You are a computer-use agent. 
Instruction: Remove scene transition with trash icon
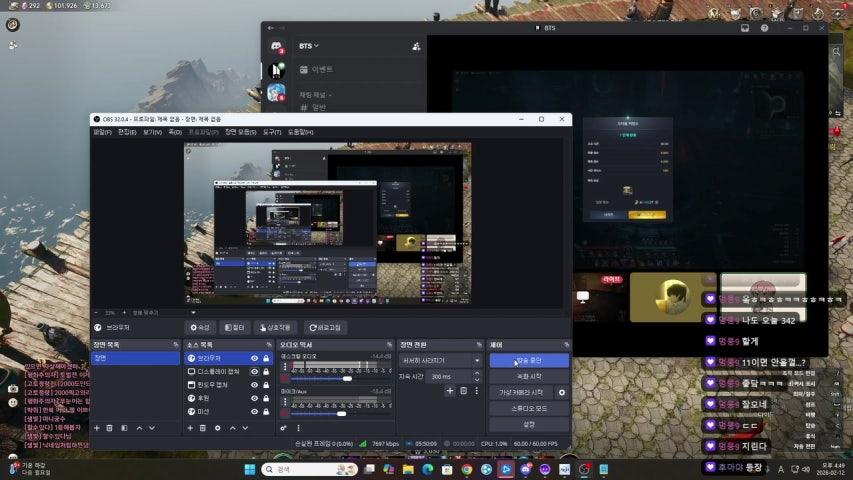(x=463, y=391)
